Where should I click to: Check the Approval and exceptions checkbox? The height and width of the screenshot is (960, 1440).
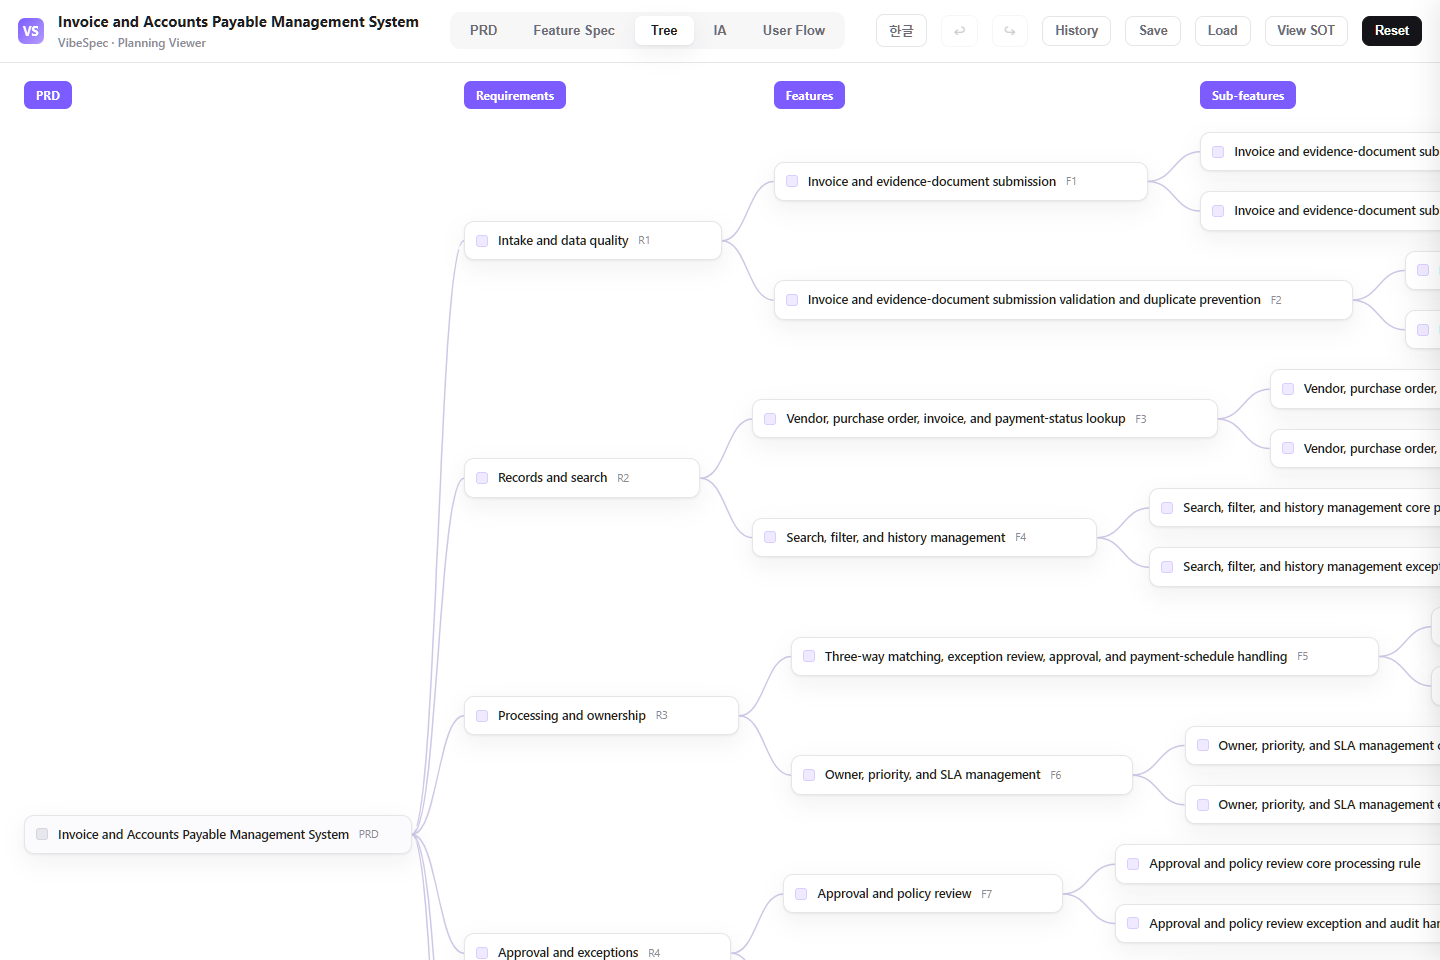pyautogui.click(x=482, y=953)
